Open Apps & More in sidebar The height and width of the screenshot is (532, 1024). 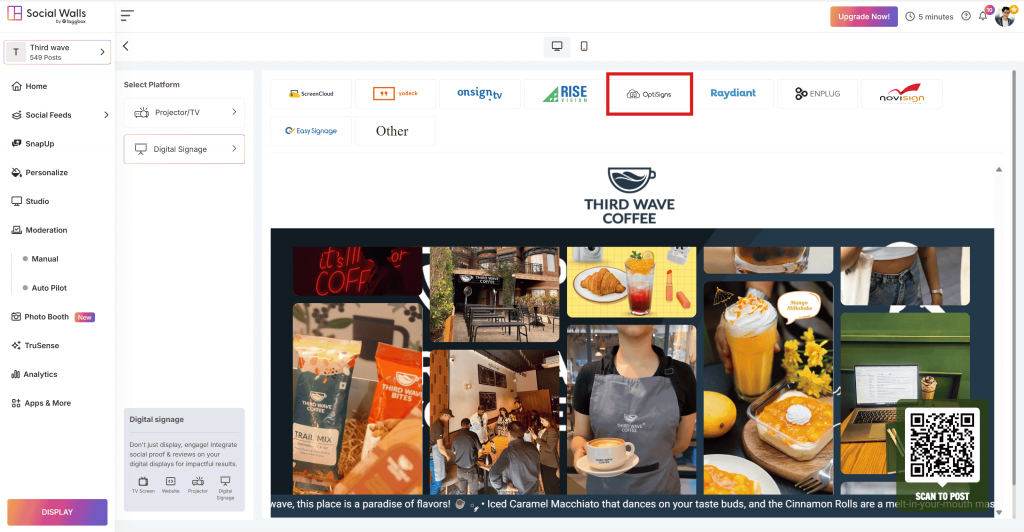41,403
